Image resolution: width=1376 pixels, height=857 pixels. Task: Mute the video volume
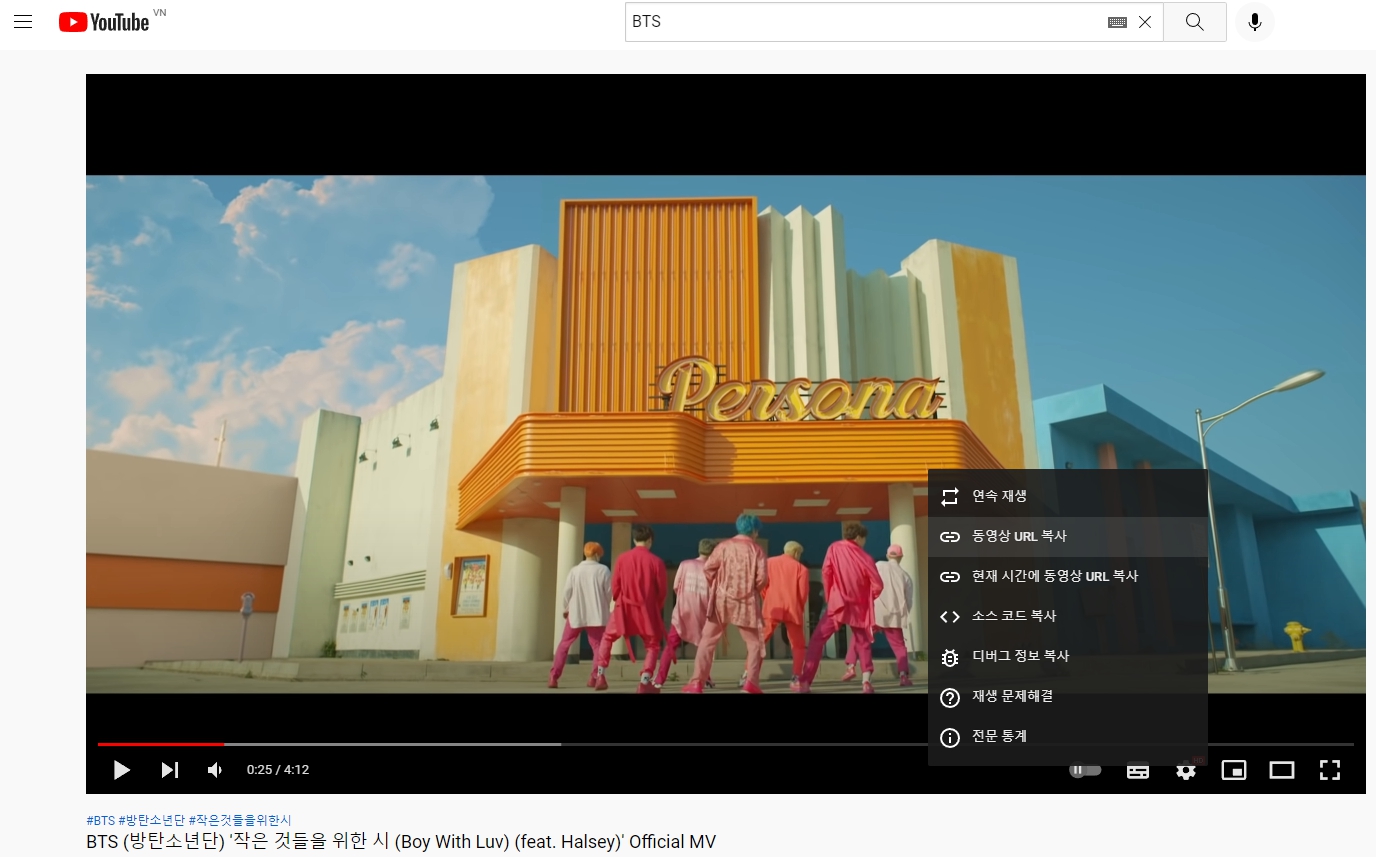click(215, 770)
